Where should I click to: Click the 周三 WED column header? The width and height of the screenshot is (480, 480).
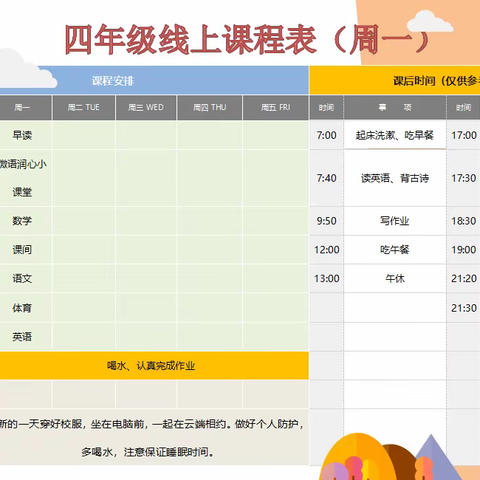(x=146, y=107)
